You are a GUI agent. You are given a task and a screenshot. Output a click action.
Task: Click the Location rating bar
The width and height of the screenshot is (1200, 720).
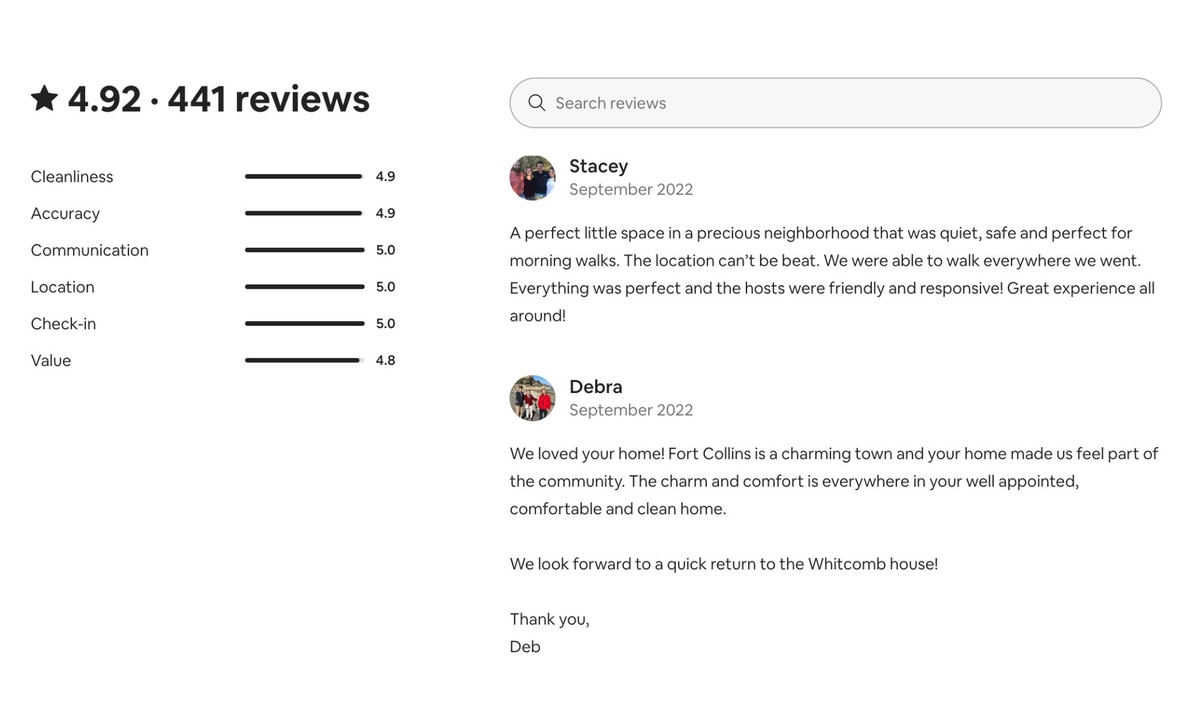[x=304, y=287]
